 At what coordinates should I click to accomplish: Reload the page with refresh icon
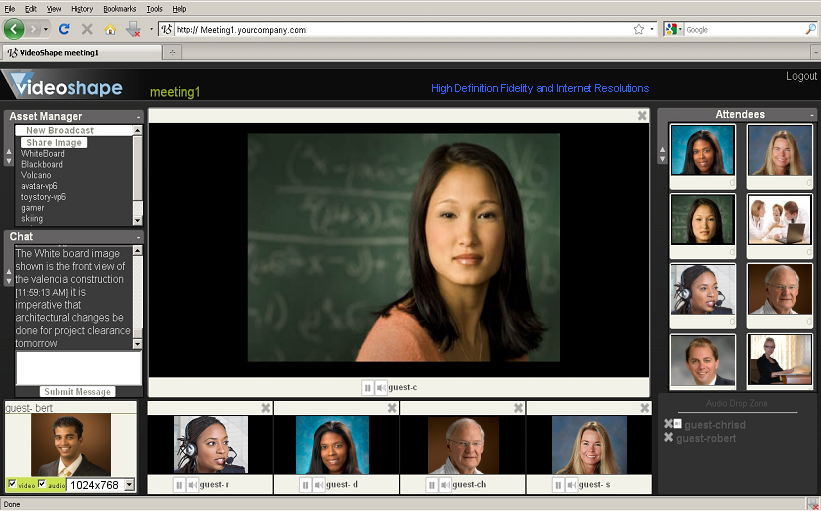tap(65, 29)
